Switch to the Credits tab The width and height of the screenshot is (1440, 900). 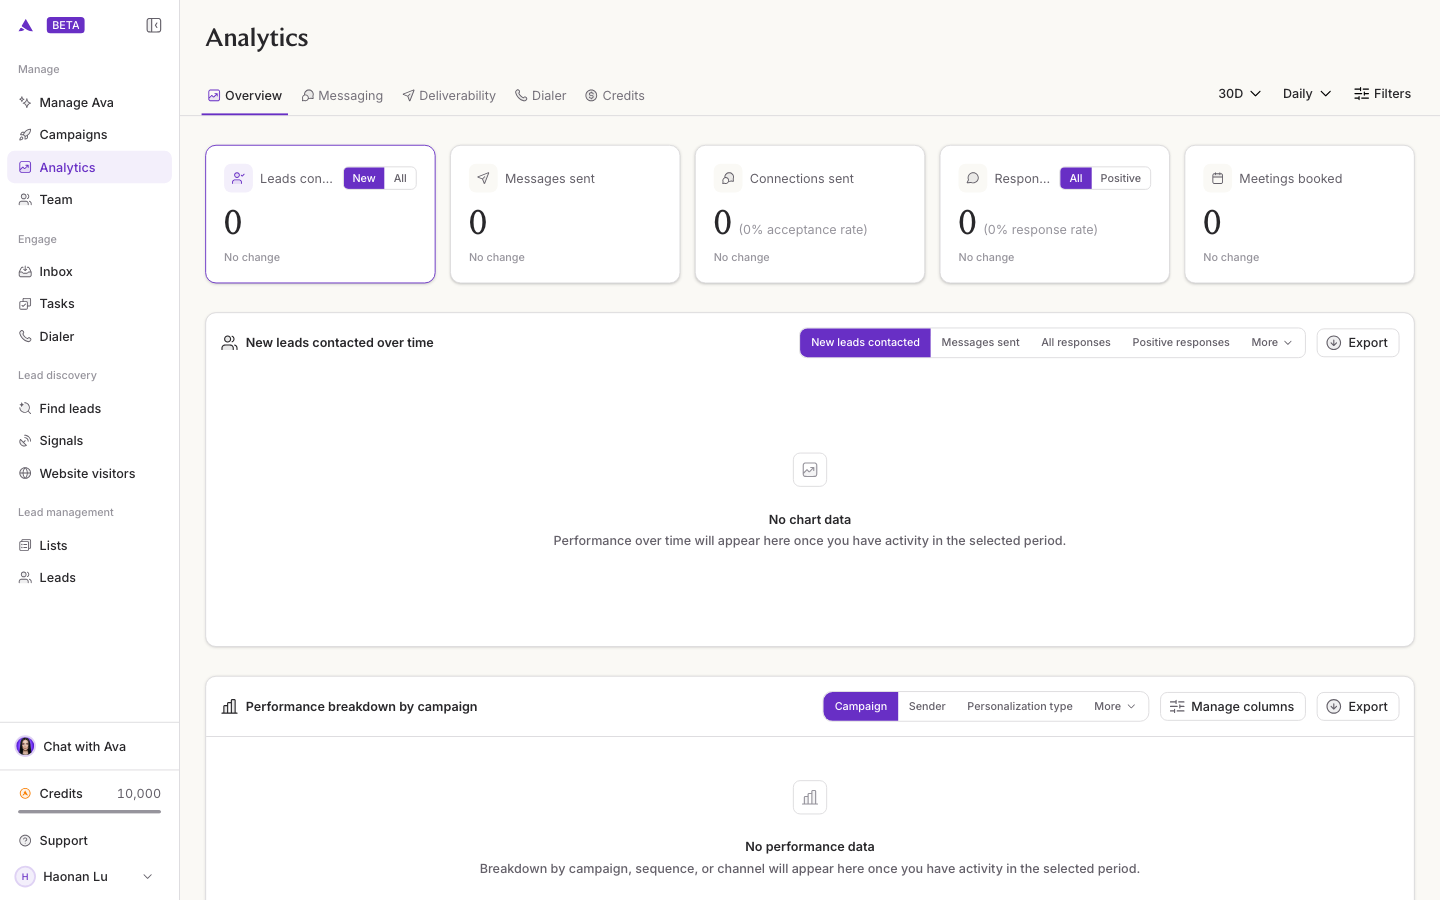[615, 96]
